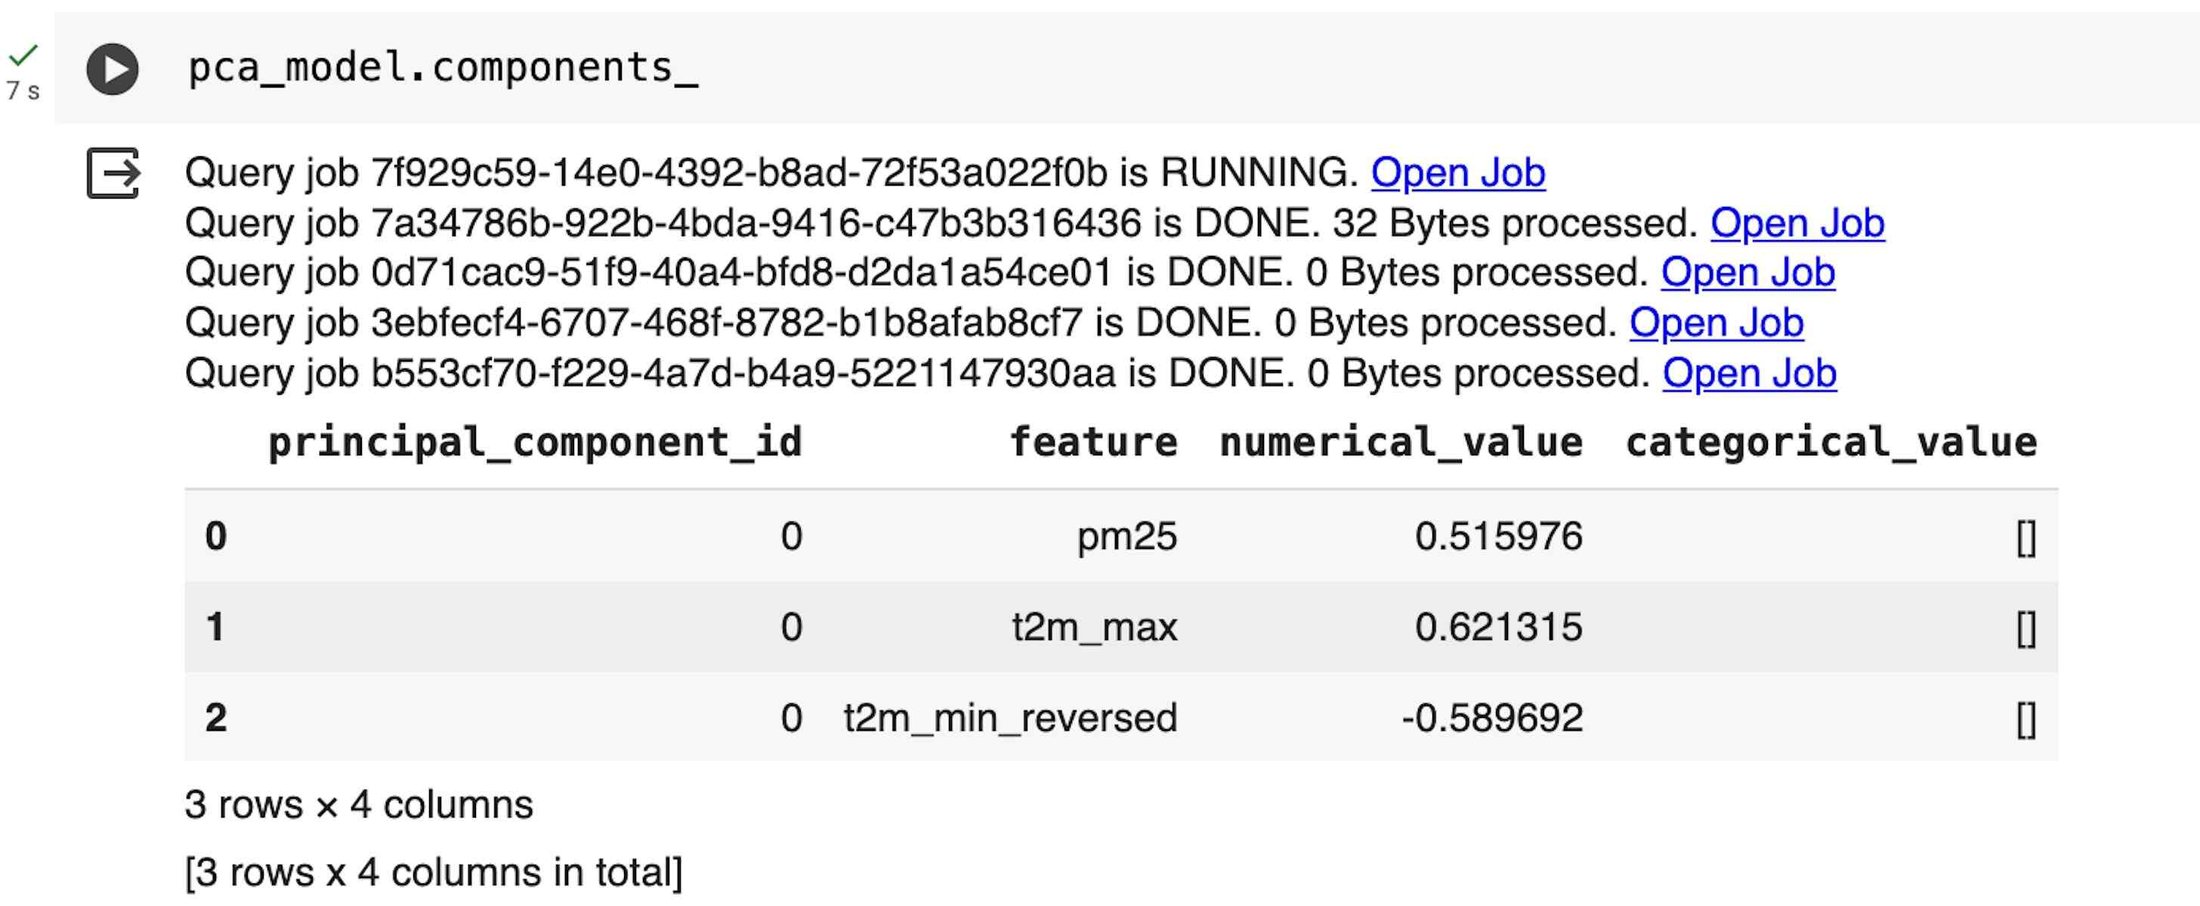This screenshot has width=2200, height=906.
Task: Click the principal_component_id column header
Action: coord(535,442)
